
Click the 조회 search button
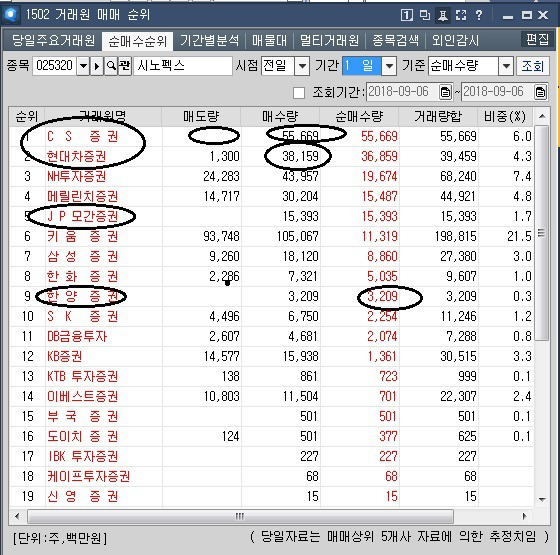[532, 66]
